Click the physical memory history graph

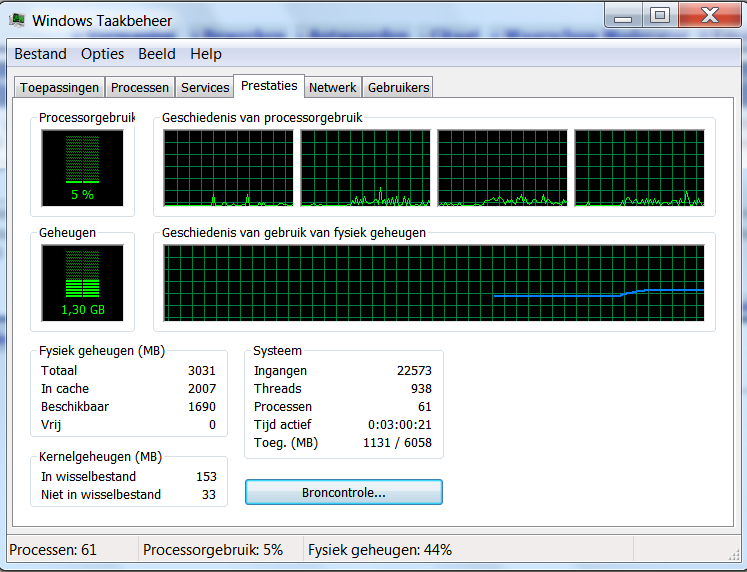434,283
